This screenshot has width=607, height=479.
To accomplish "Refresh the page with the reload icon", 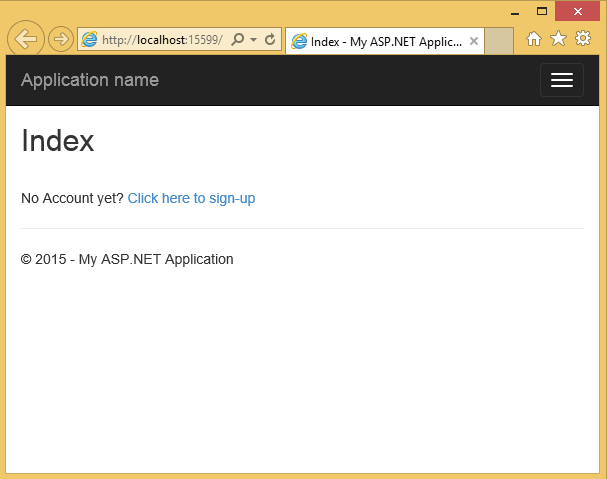I will pyautogui.click(x=270, y=39).
